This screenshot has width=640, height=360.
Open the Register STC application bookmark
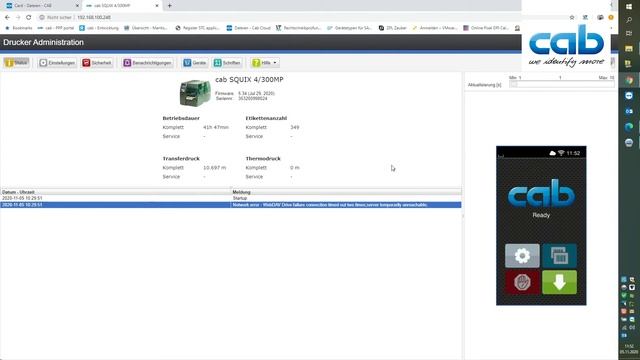pyautogui.click(x=198, y=28)
